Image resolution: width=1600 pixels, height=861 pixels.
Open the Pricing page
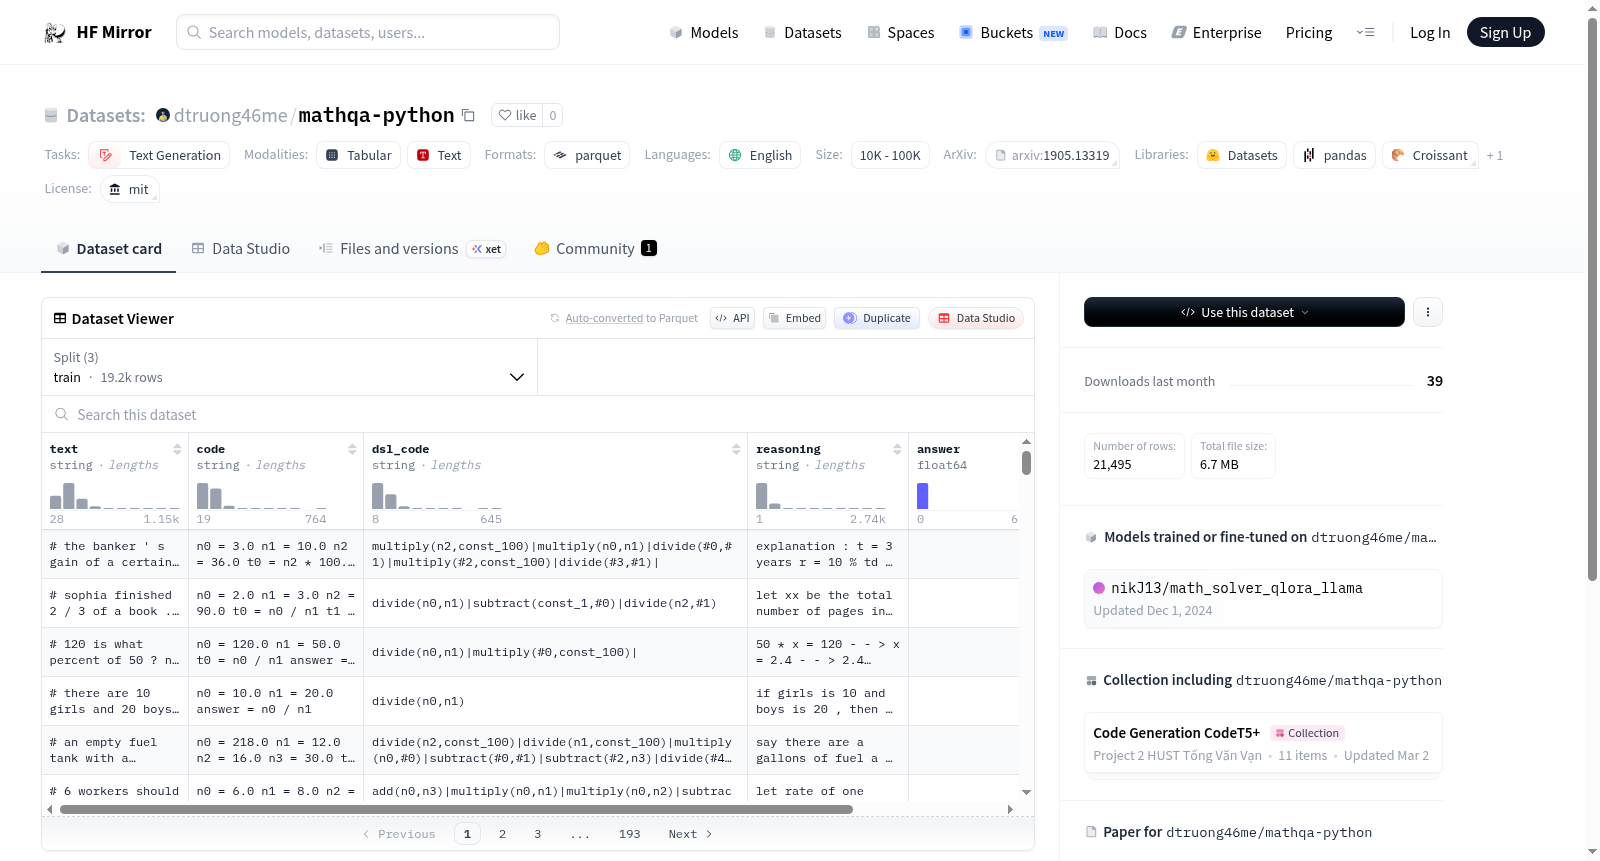tap(1309, 33)
